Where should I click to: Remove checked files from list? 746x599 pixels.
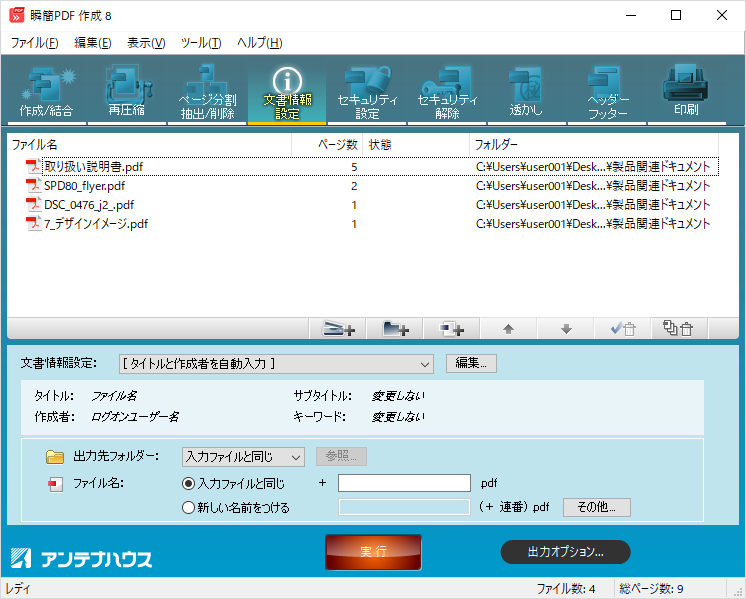point(623,329)
